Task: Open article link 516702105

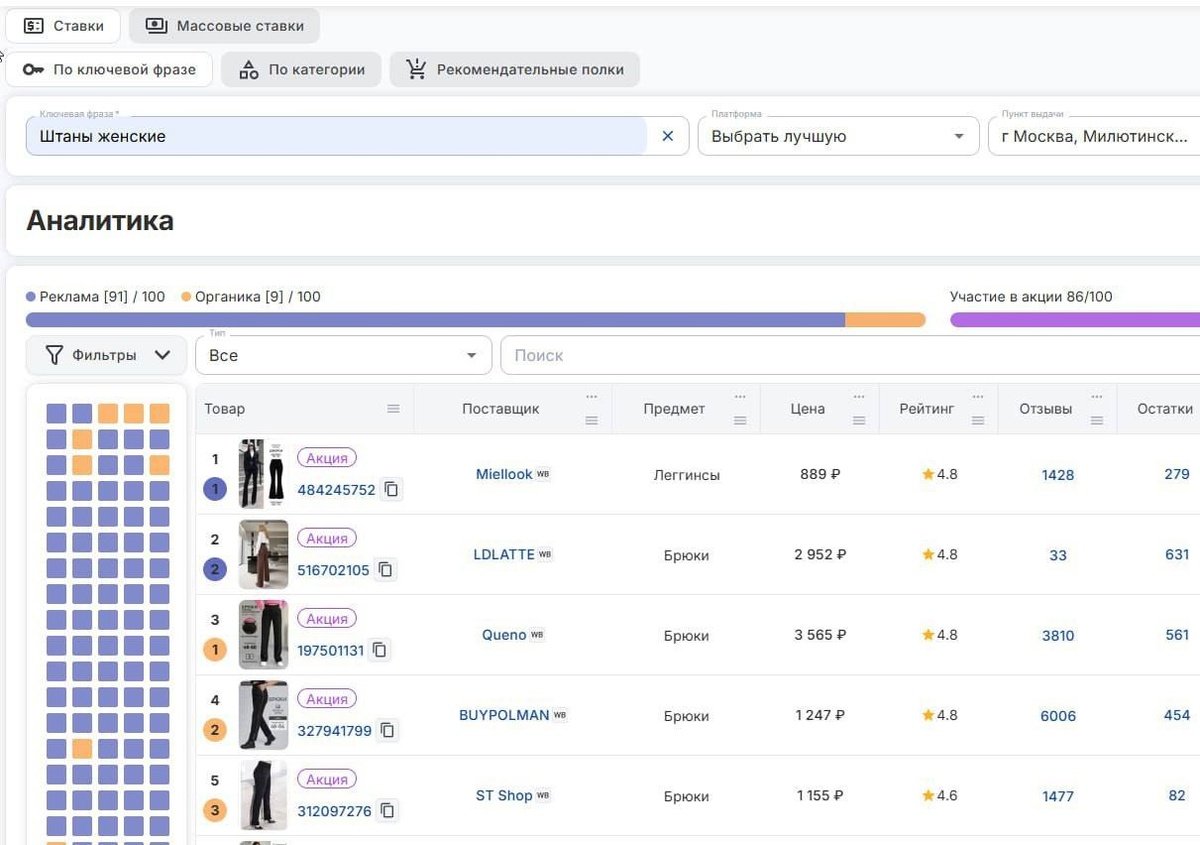Action: [333, 570]
